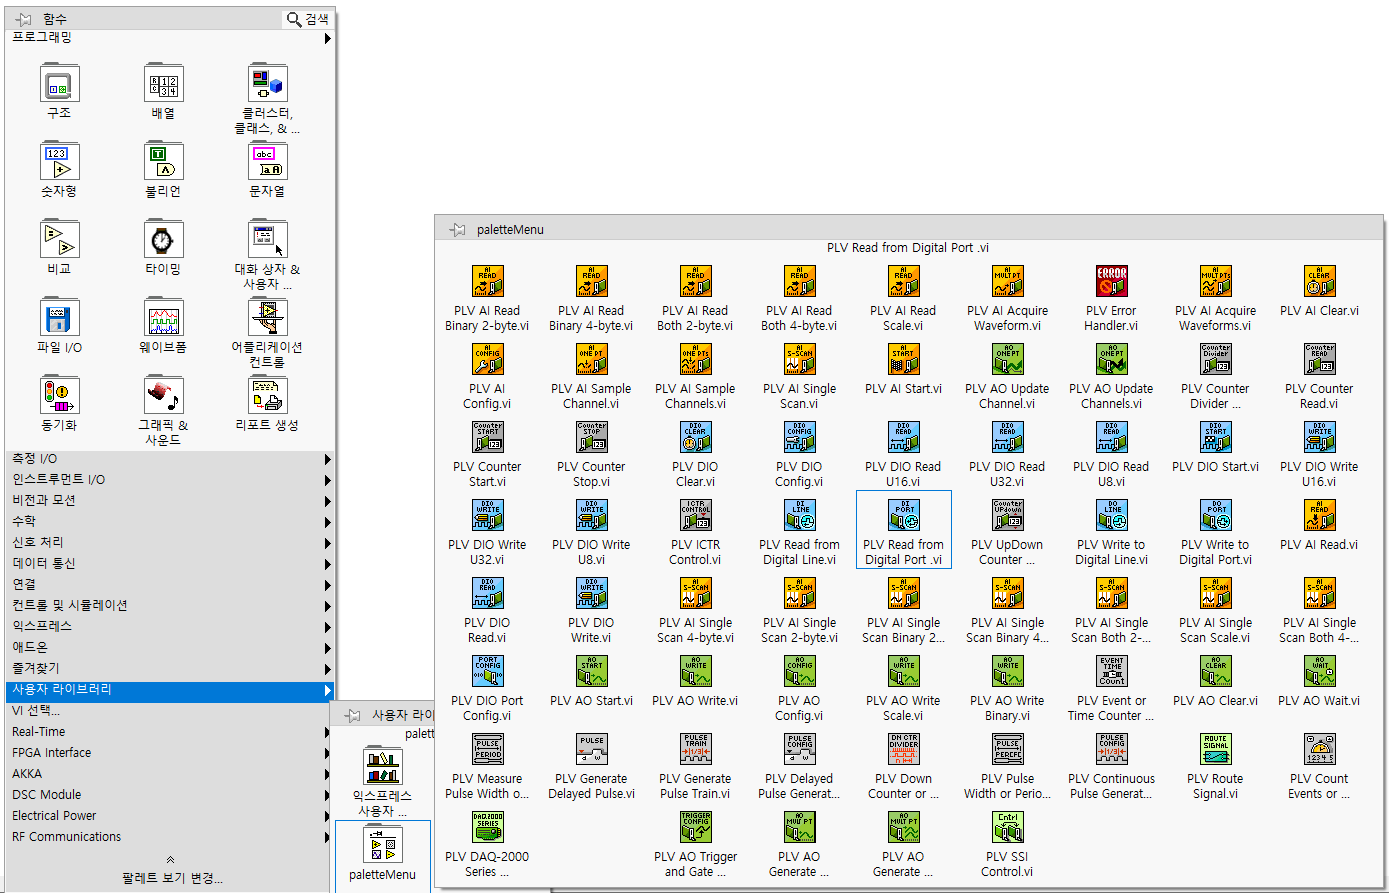Select PLV AI Clear.vi icon
1389x893 pixels.
[1319, 281]
